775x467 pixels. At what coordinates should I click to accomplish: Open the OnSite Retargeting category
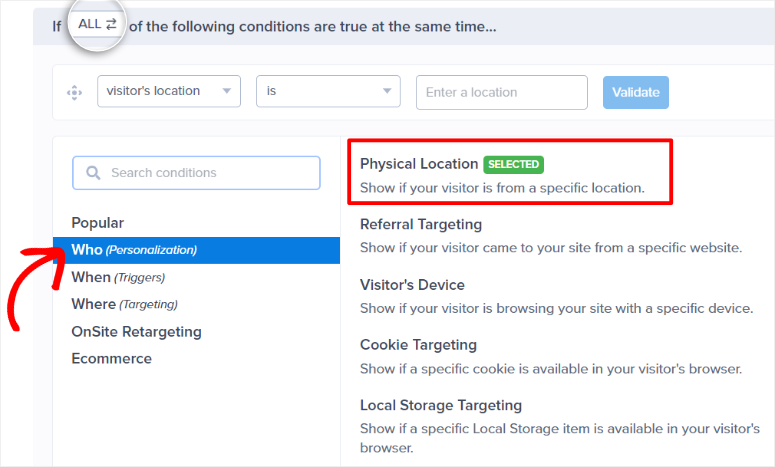point(136,332)
